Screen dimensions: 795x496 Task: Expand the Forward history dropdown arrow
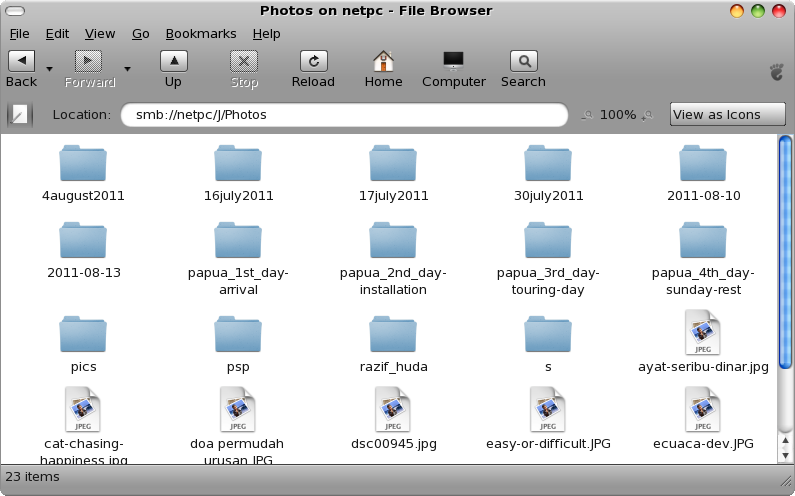(127, 69)
